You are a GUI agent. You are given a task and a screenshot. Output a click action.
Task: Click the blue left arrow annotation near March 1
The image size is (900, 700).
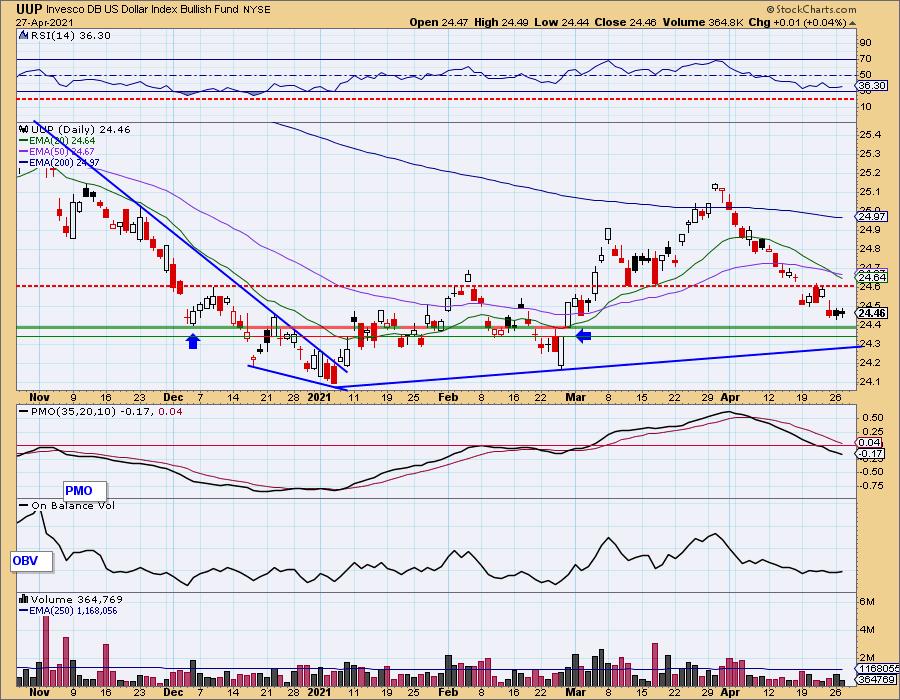[x=584, y=336]
